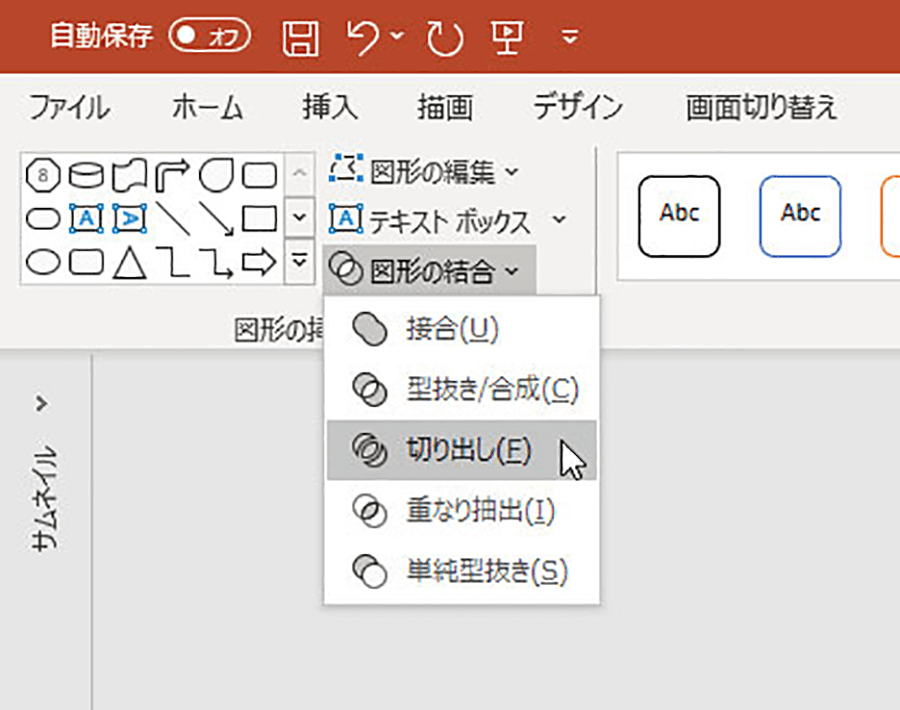Image resolution: width=900 pixels, height=710 pixels.
Task: Choose 重なり抽出(I) from menu
Action: coord(461,510)
